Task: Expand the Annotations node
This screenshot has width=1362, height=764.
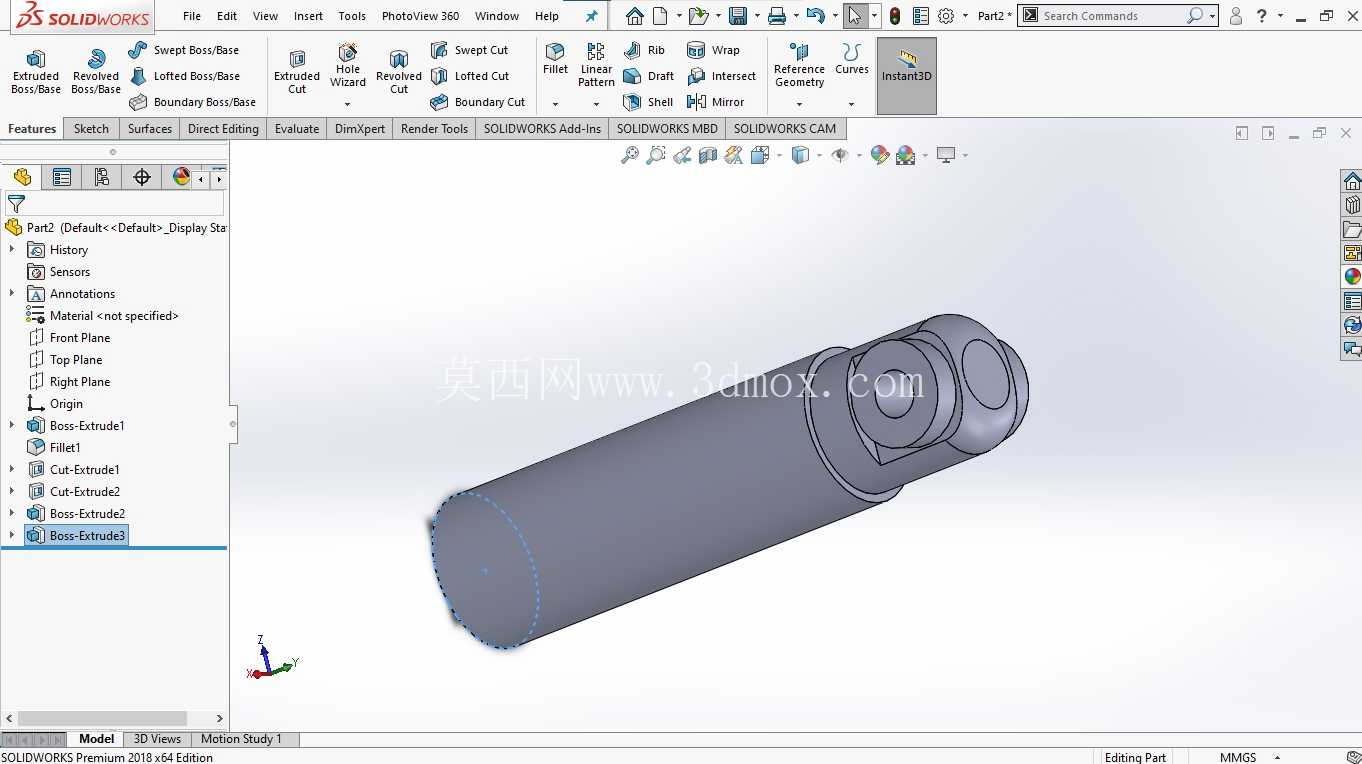Action: point(12,294)
